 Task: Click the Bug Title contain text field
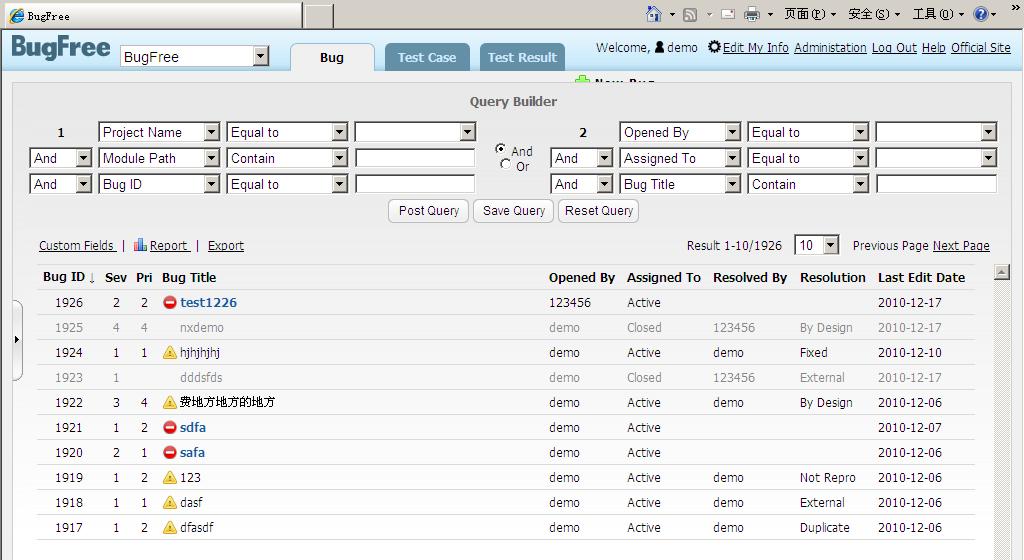(x=936, y=185)
